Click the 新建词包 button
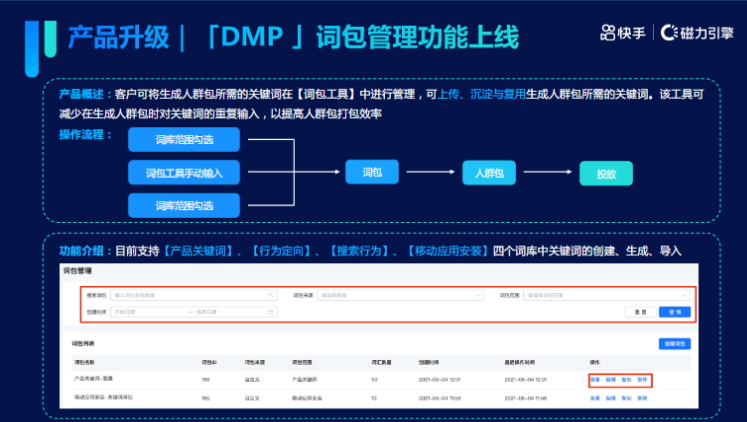 pos(675,344)
